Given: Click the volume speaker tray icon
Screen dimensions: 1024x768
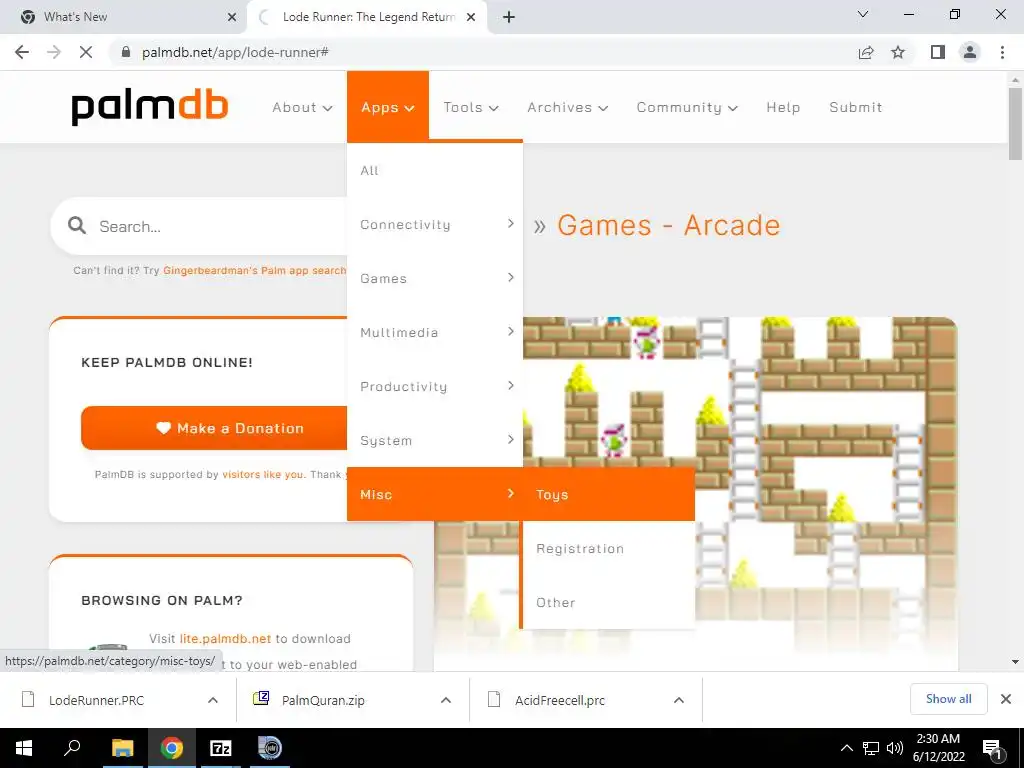Looking at the screenshot, I should coord(895,748).
